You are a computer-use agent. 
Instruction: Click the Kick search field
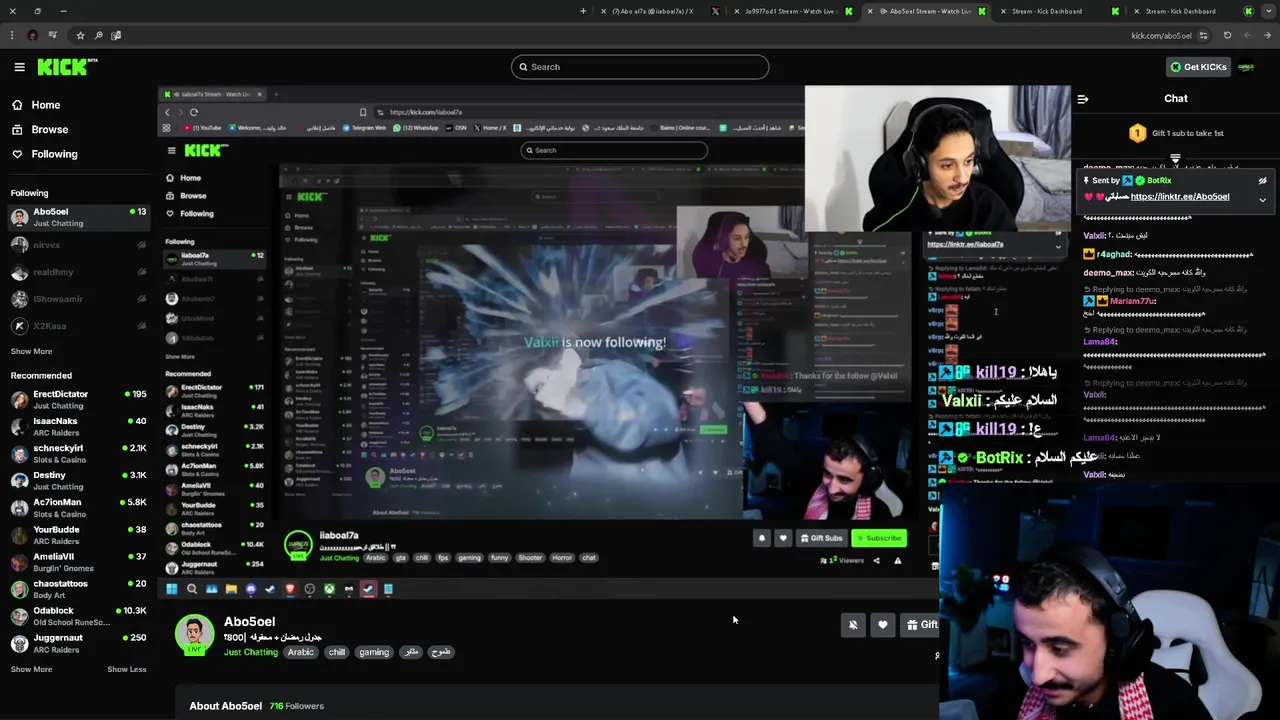pos(640,67)
